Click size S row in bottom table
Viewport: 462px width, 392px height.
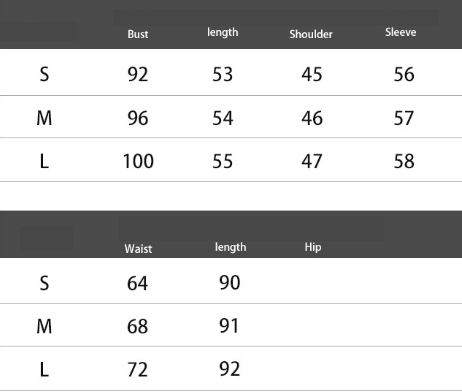(231, 281)
